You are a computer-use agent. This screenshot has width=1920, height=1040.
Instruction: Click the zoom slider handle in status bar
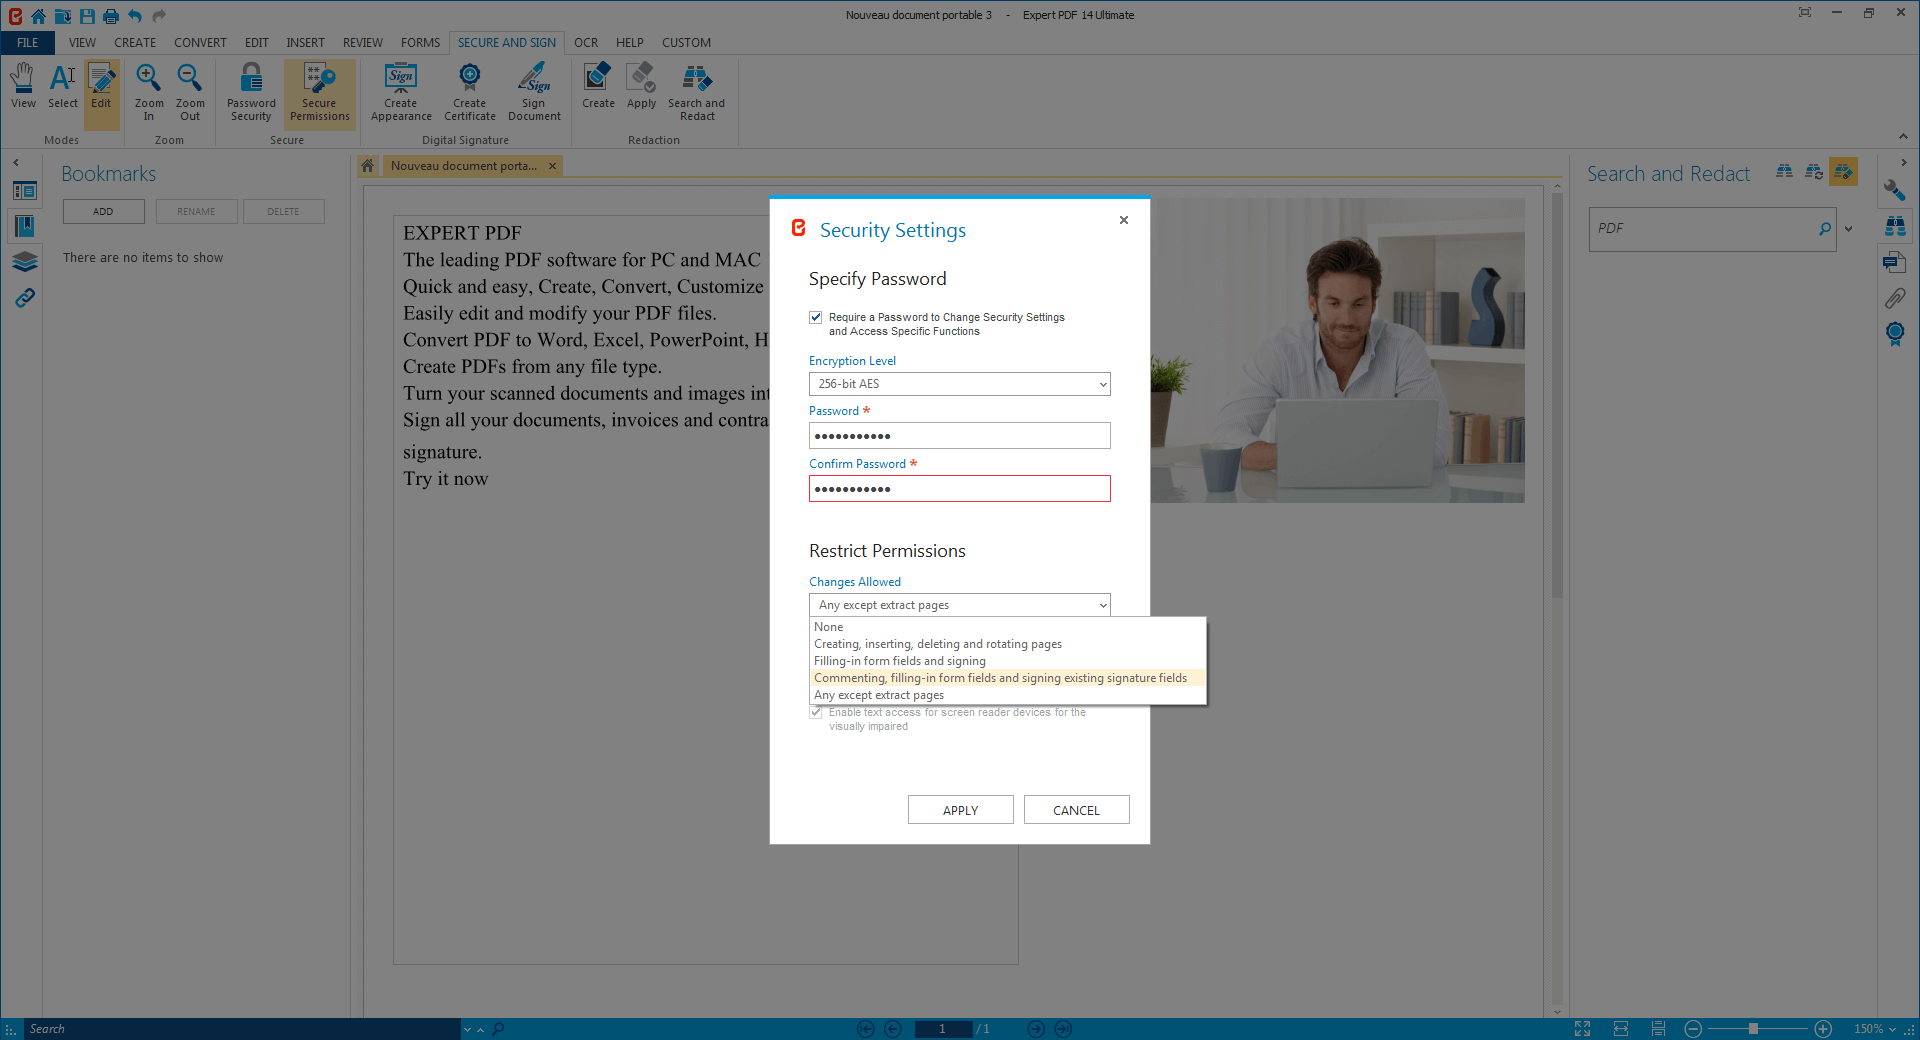[x=1753, y=1029]
